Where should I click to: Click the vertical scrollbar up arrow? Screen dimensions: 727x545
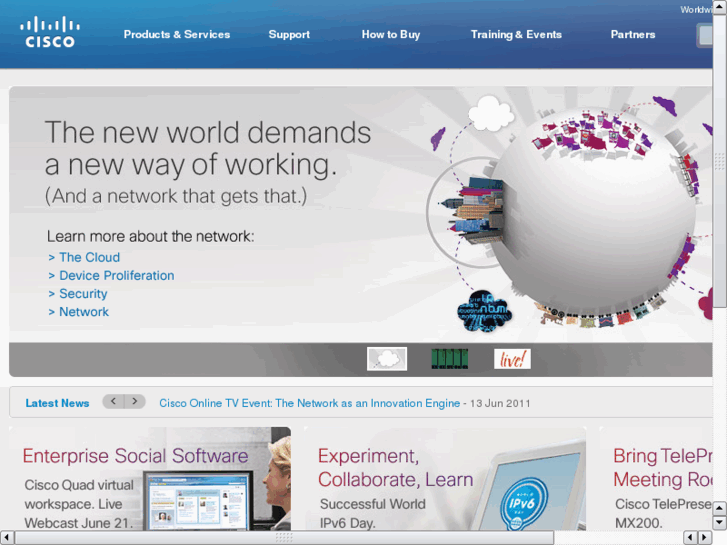(720, 6)
